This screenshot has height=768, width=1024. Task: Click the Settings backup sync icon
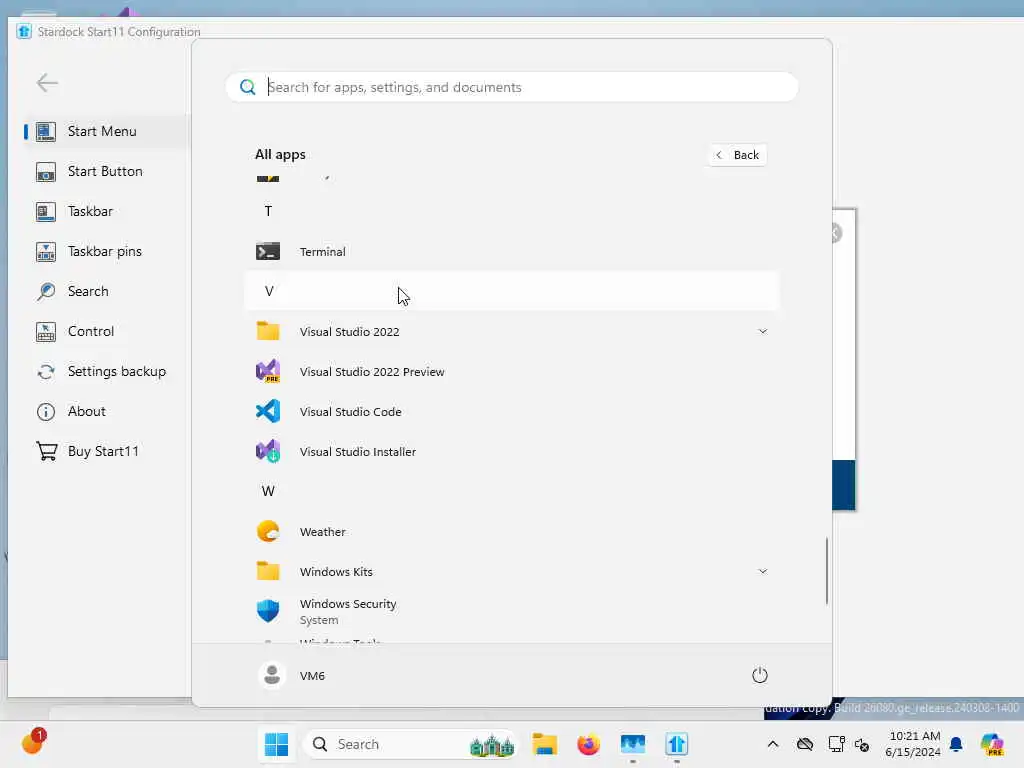(46, 372)
